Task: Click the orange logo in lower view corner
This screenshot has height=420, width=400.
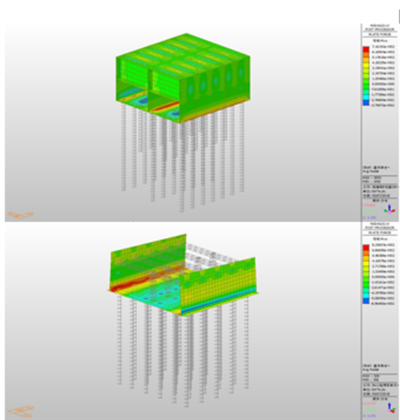Action: (21, 411)
